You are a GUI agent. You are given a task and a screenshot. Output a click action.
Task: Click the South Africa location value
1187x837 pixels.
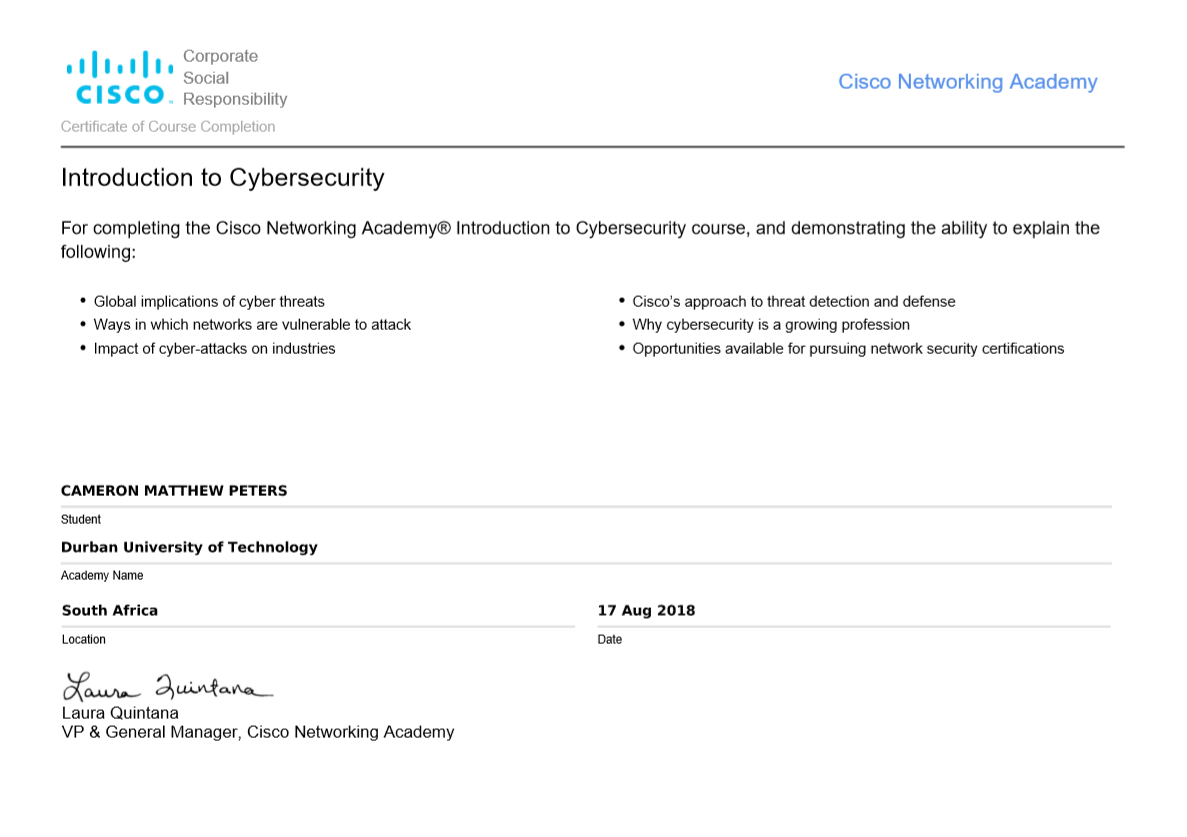(110, 610)
